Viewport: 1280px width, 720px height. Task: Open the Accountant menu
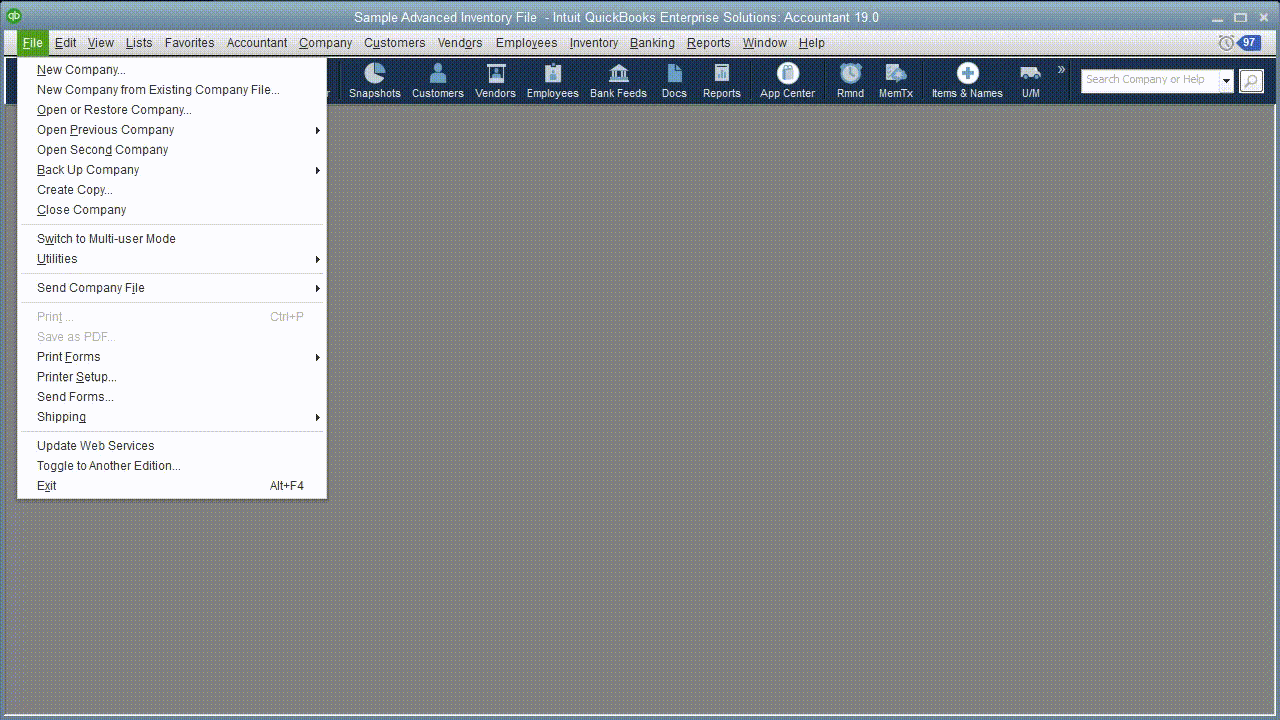pos(257,43)
